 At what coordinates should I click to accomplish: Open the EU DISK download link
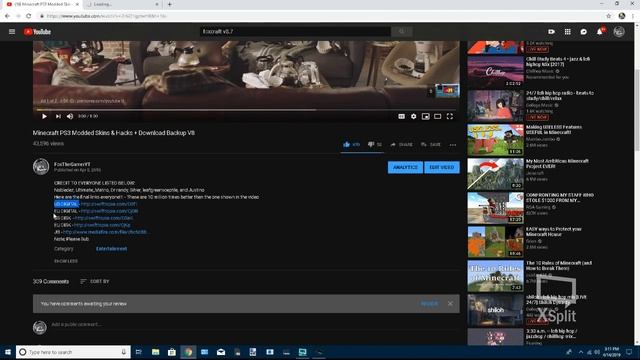point(102,225)
